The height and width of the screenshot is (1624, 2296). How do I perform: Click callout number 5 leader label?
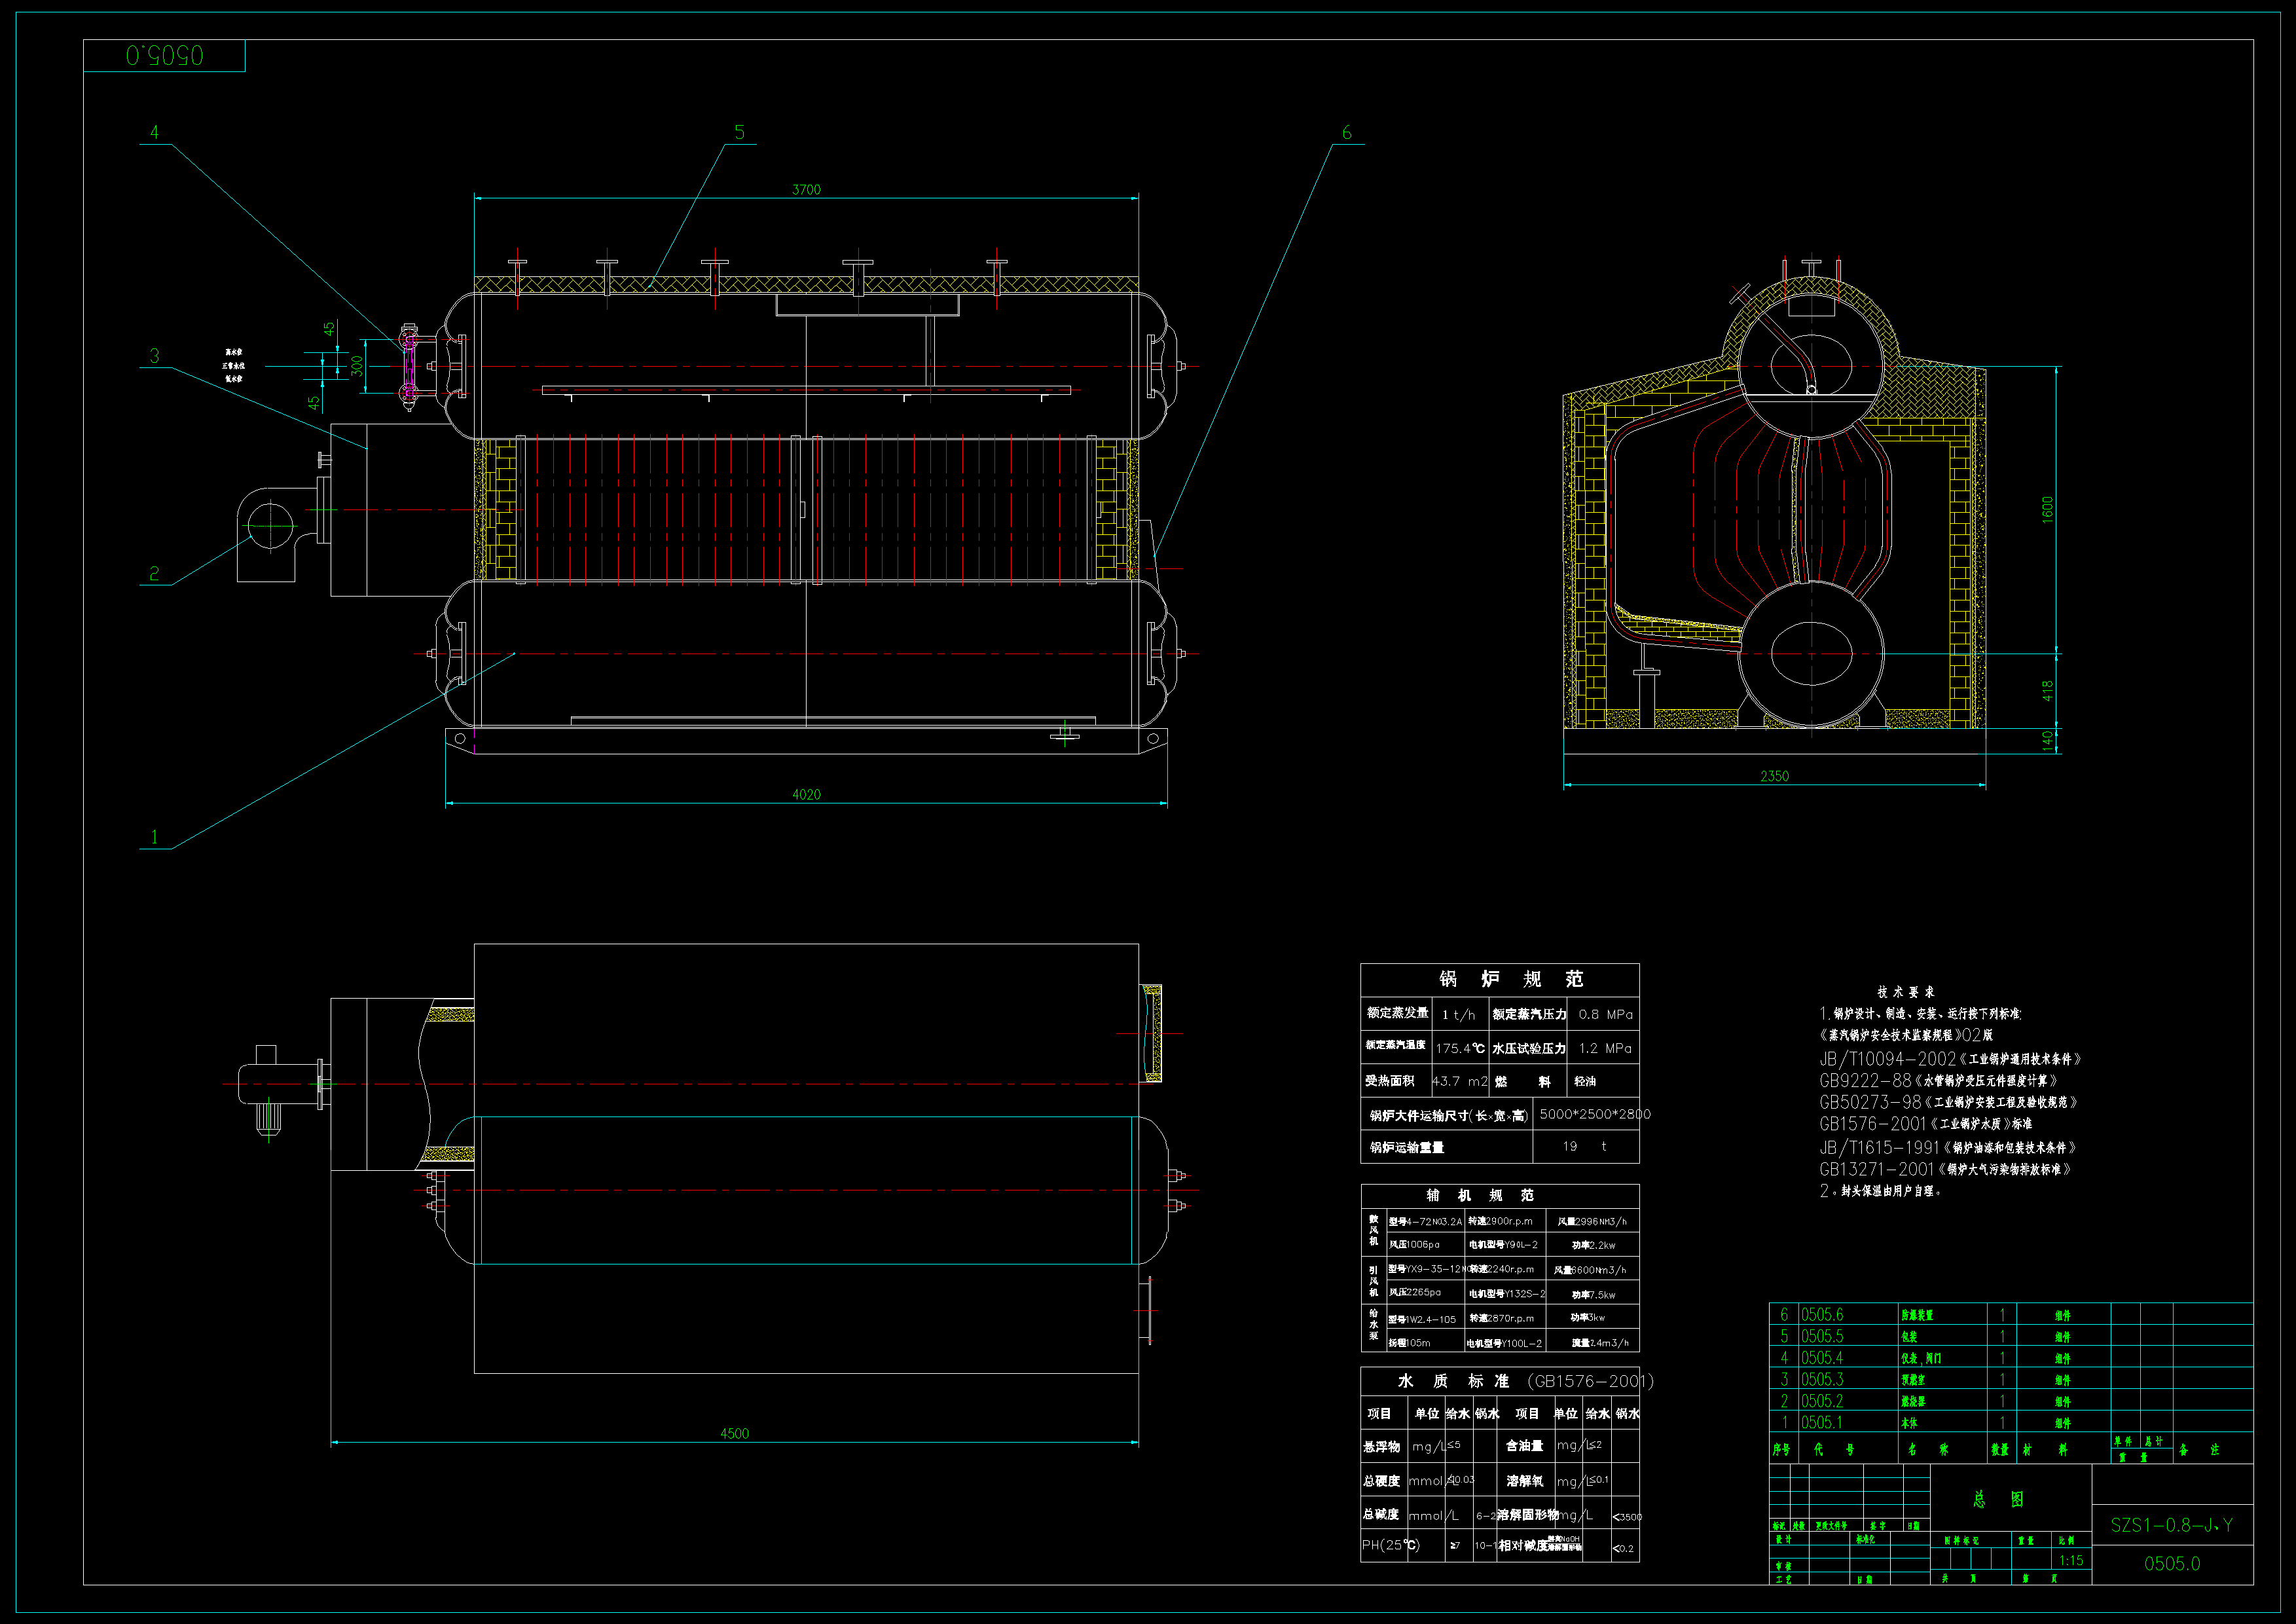pyautogui.click(x=739, y=132)
